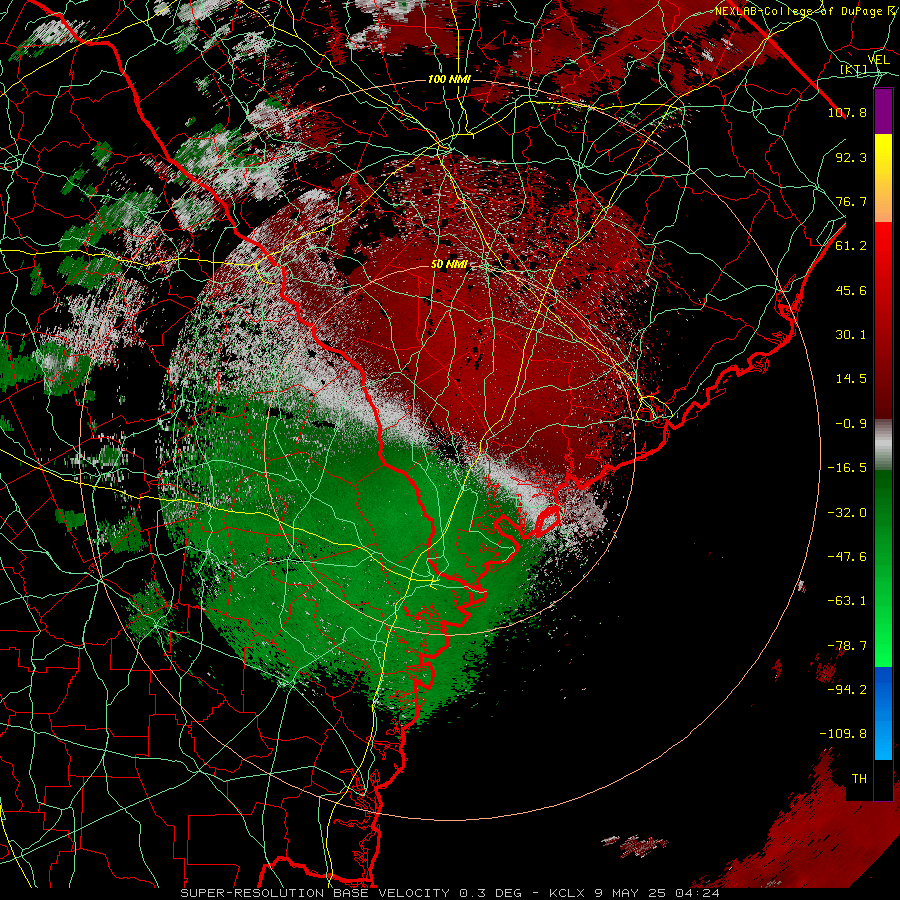Select the -109.8 legend value
Image resolution: width=900 pixels, height=900 pixels.
[843, 734]
